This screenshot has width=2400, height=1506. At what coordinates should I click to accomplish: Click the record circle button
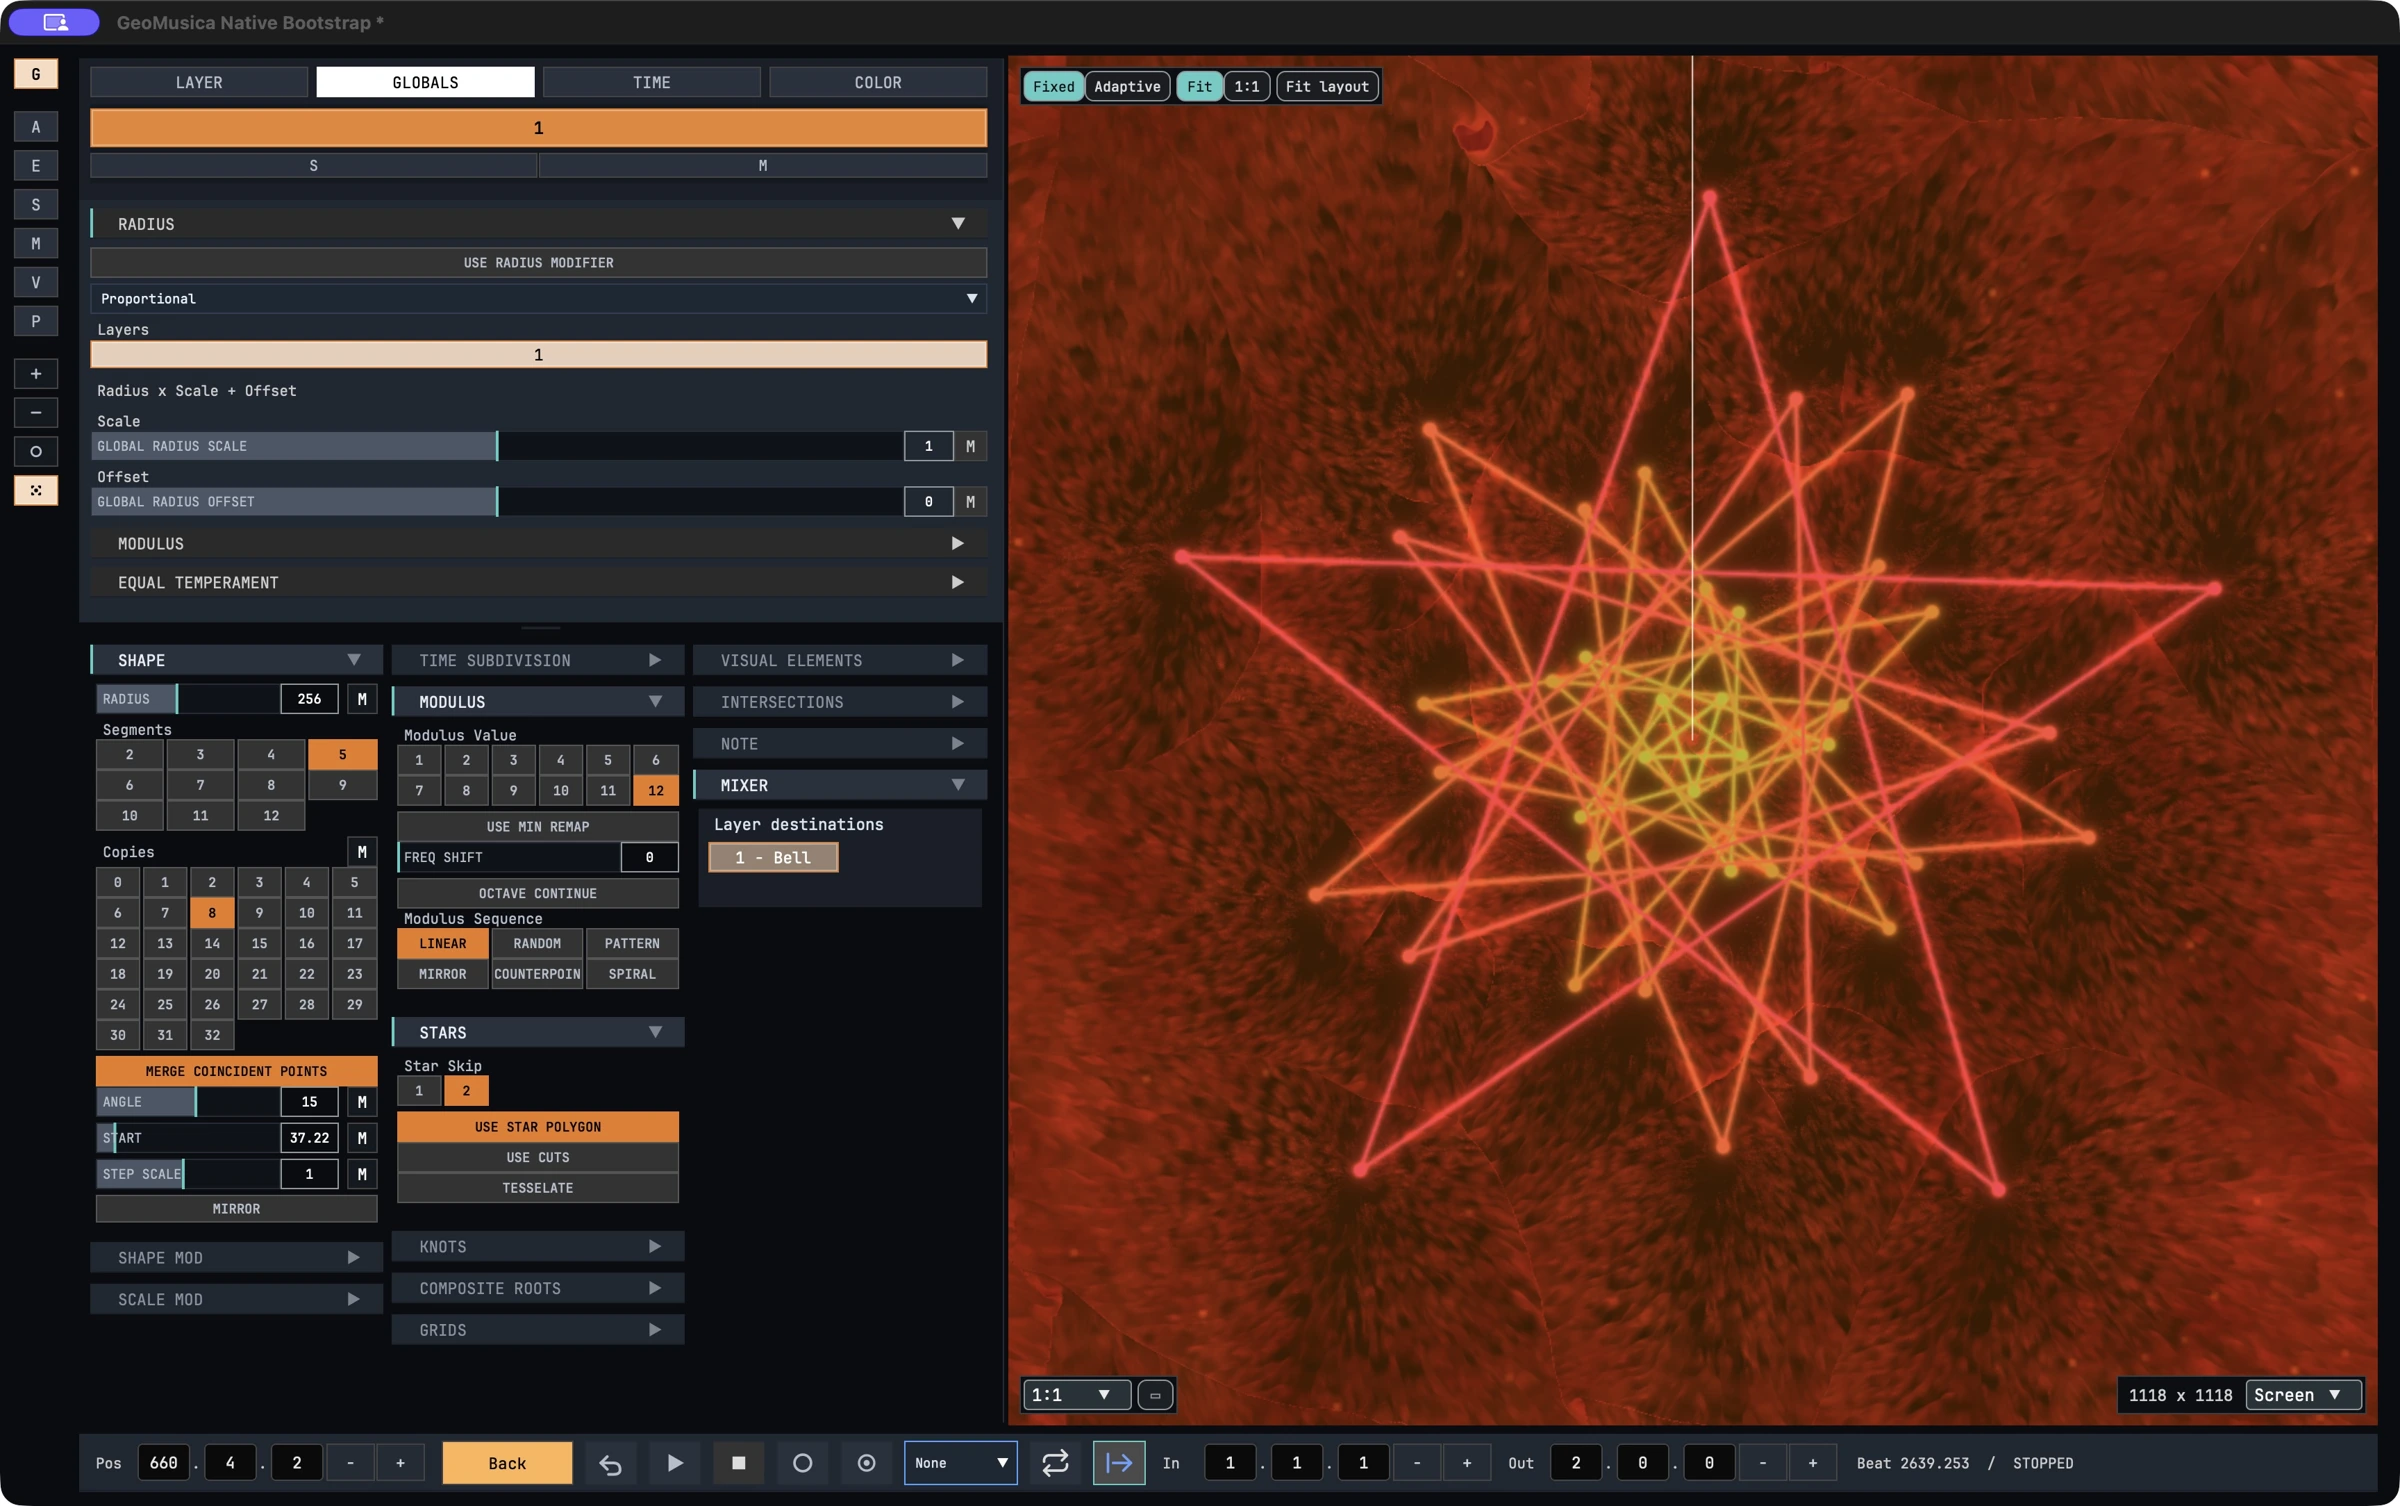click(x=802, y=1463)
